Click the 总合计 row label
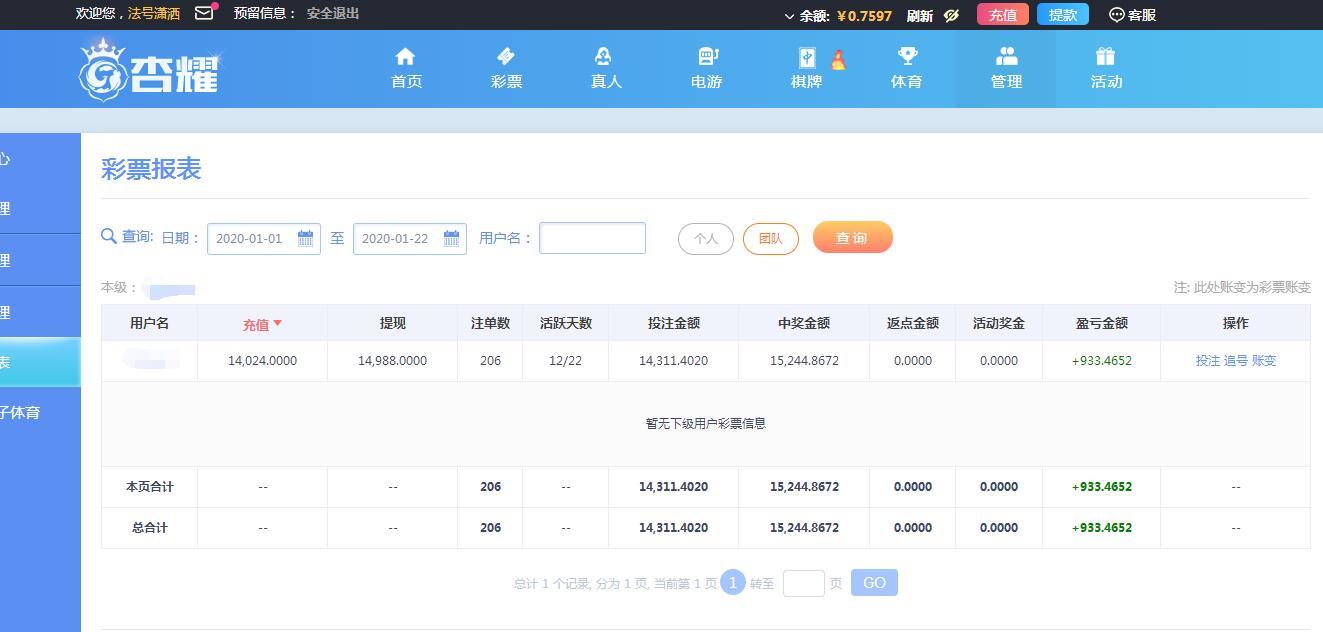 click(x=150, y=528)
